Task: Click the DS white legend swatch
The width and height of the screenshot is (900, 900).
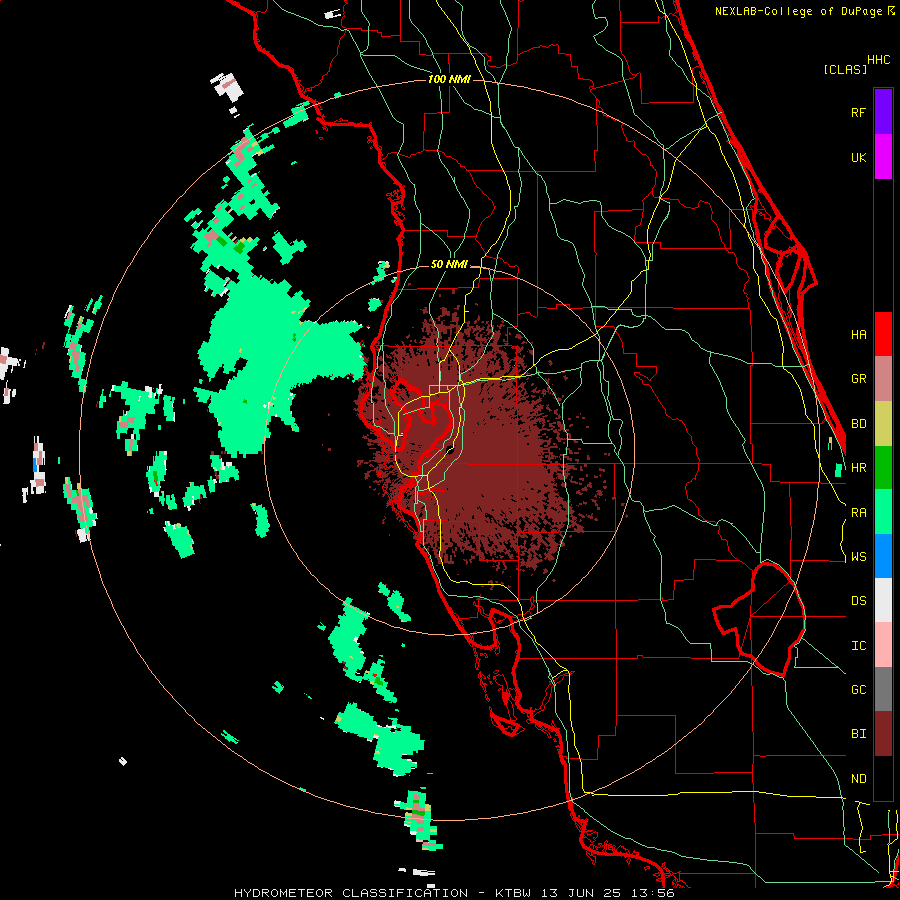Action: tap(883, 600)
